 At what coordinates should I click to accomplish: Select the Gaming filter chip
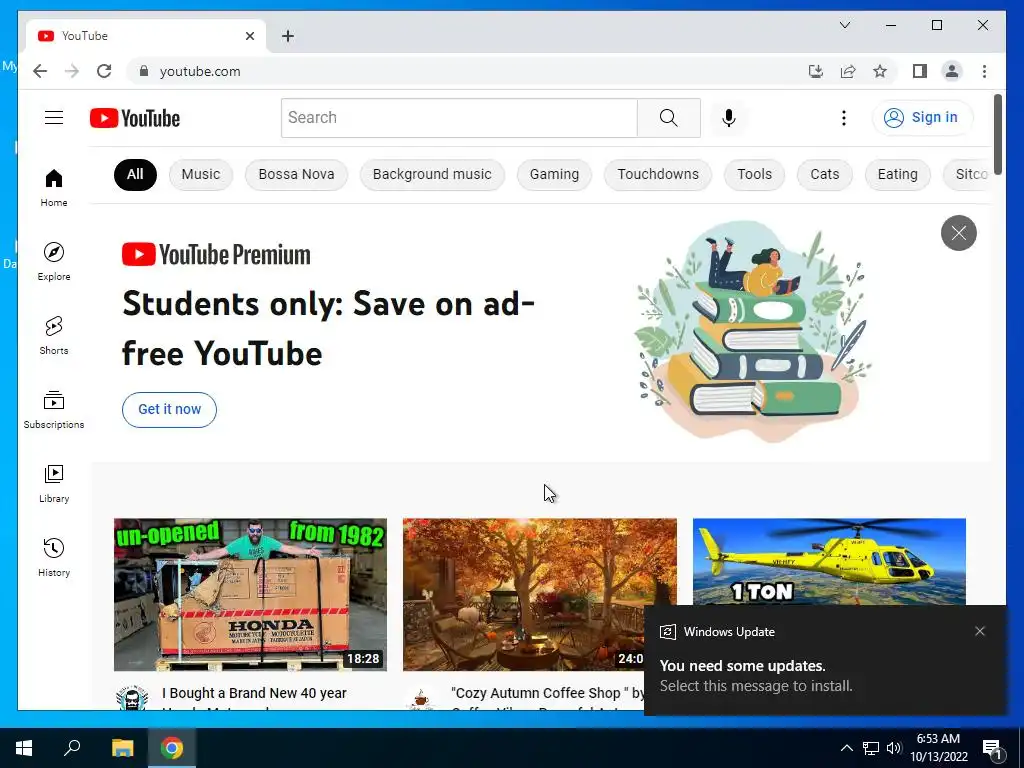pos(554,174)
